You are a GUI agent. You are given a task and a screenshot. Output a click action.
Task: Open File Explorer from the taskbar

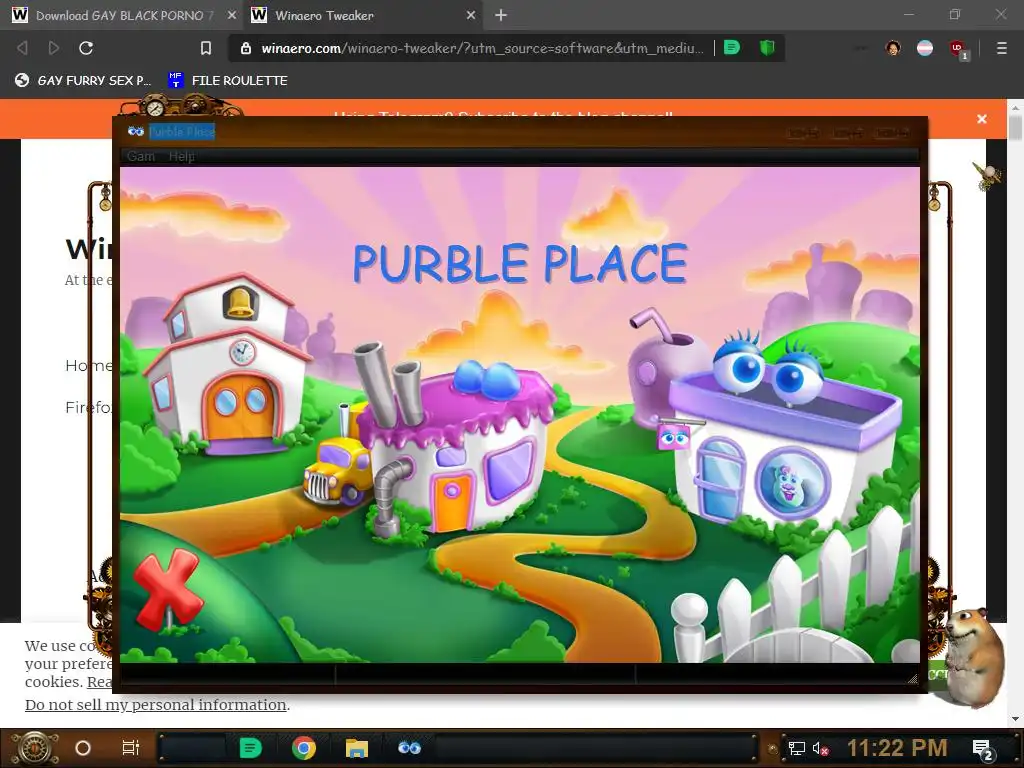[x=357, y=748]
